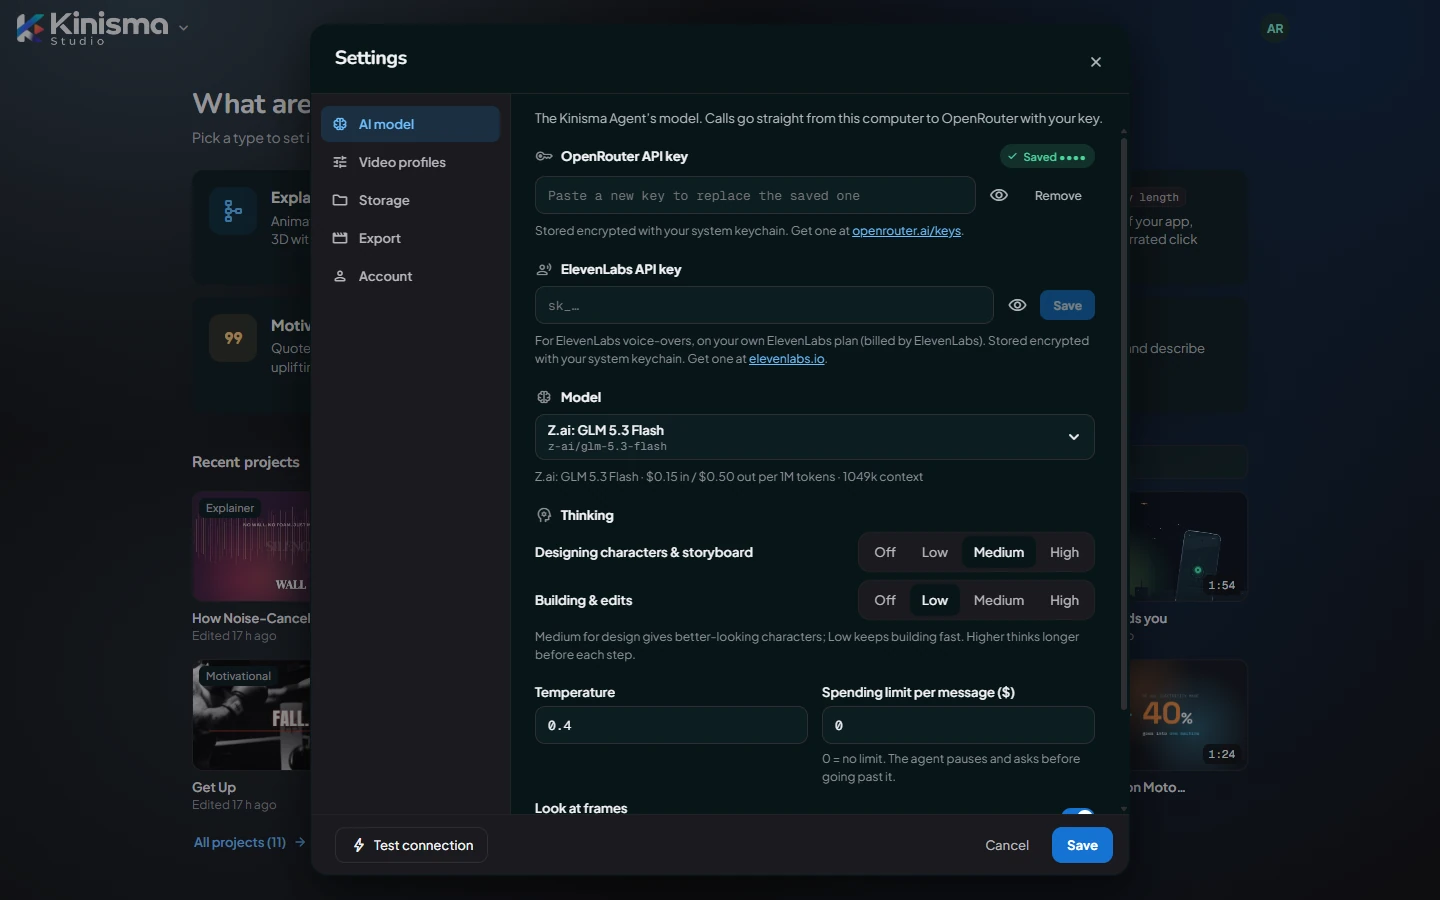The width and height of the screenshot is (1440, 900).
Task: Click the key icon beside OpenRouter API key
Action: (x=544, y=156)
